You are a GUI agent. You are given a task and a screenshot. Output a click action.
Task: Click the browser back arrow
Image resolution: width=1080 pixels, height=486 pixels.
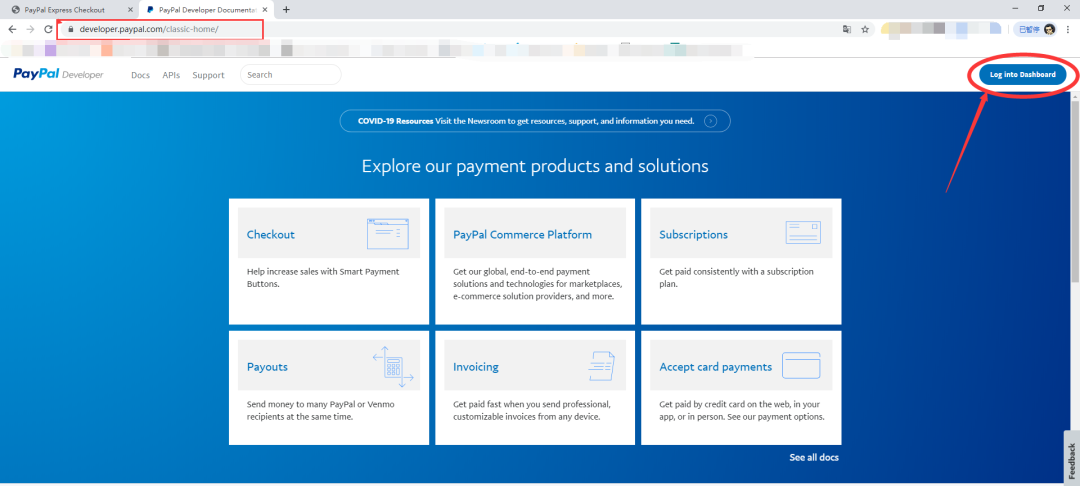12,30
